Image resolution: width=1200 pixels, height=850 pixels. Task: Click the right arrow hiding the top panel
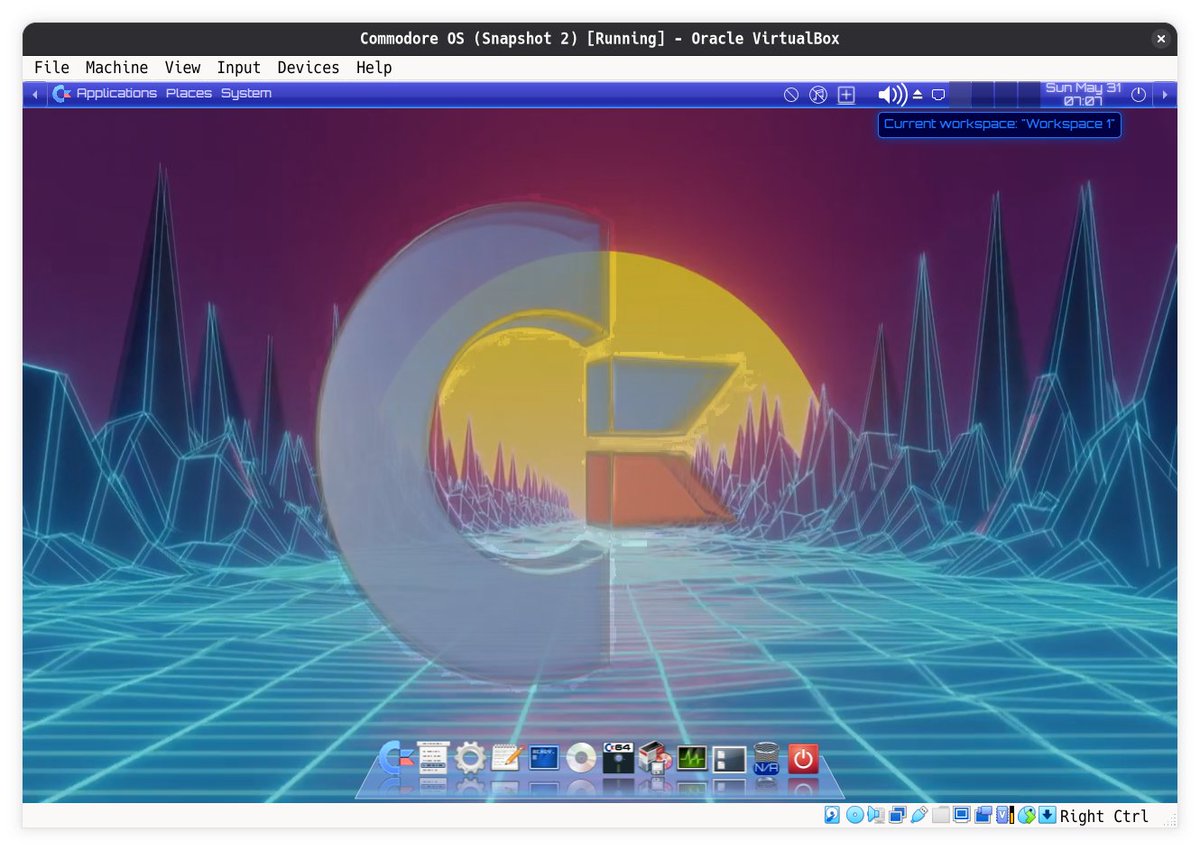1164,95
